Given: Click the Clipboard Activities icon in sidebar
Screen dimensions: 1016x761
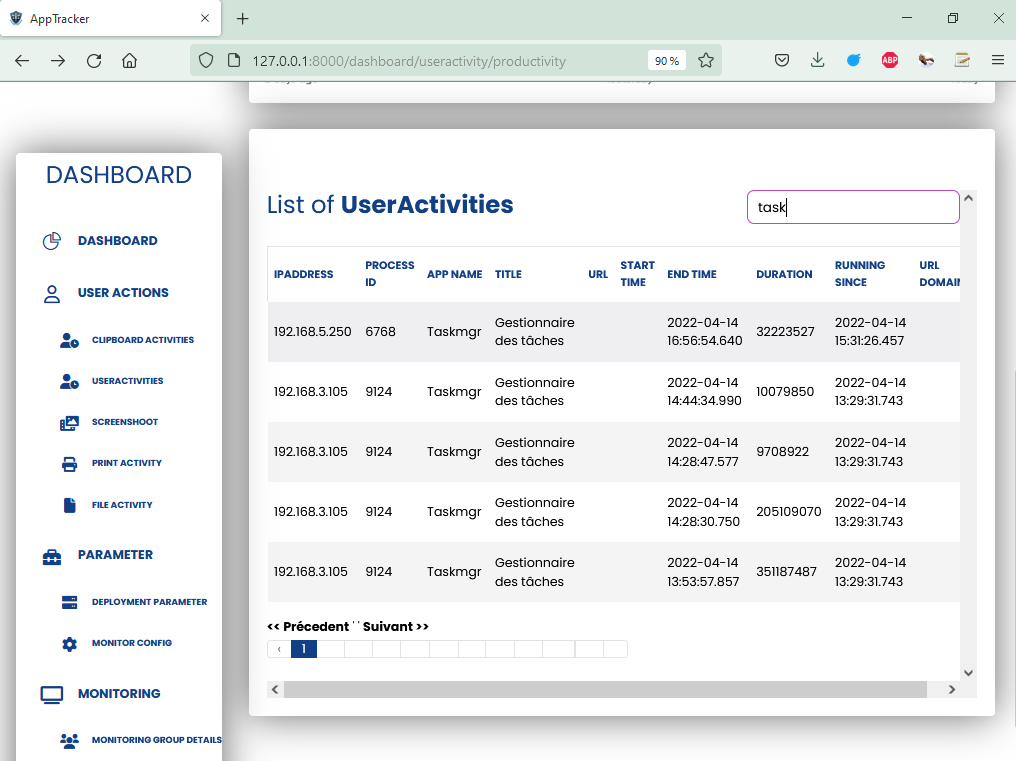Looking at the screenshot, I should coord(69,340).
